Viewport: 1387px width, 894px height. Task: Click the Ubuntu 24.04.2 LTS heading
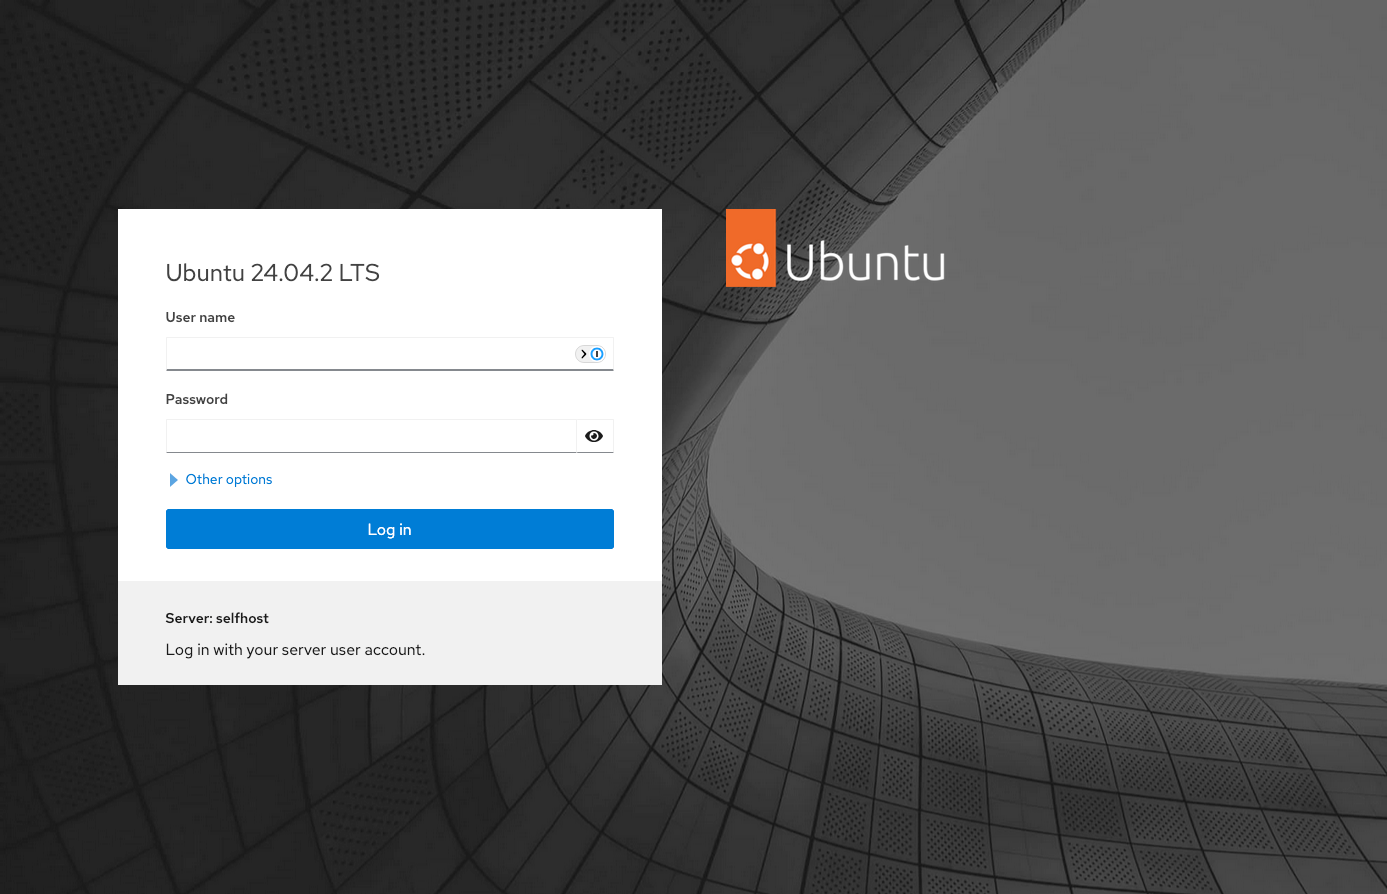click(273, 273)
